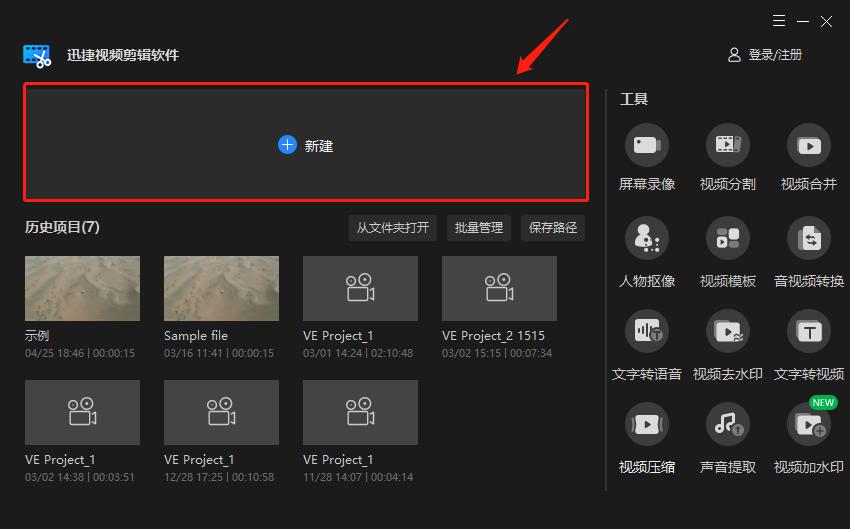Screen dimensions: 850x529
Task: Open the Sample file project thumbnail
Action: click(221, 288)
